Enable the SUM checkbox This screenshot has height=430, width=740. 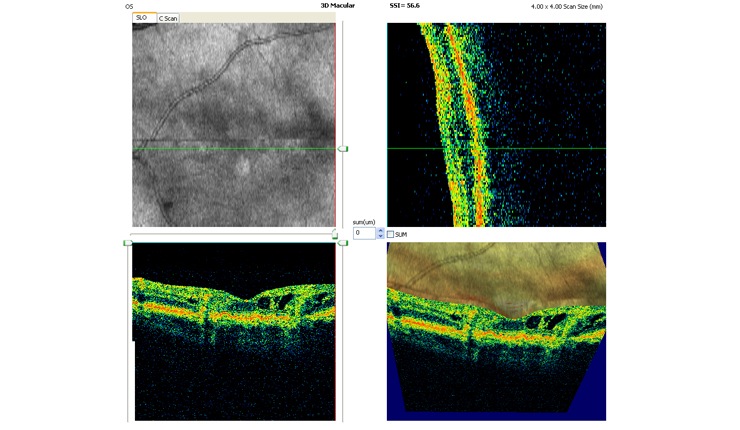coord(391,234)
